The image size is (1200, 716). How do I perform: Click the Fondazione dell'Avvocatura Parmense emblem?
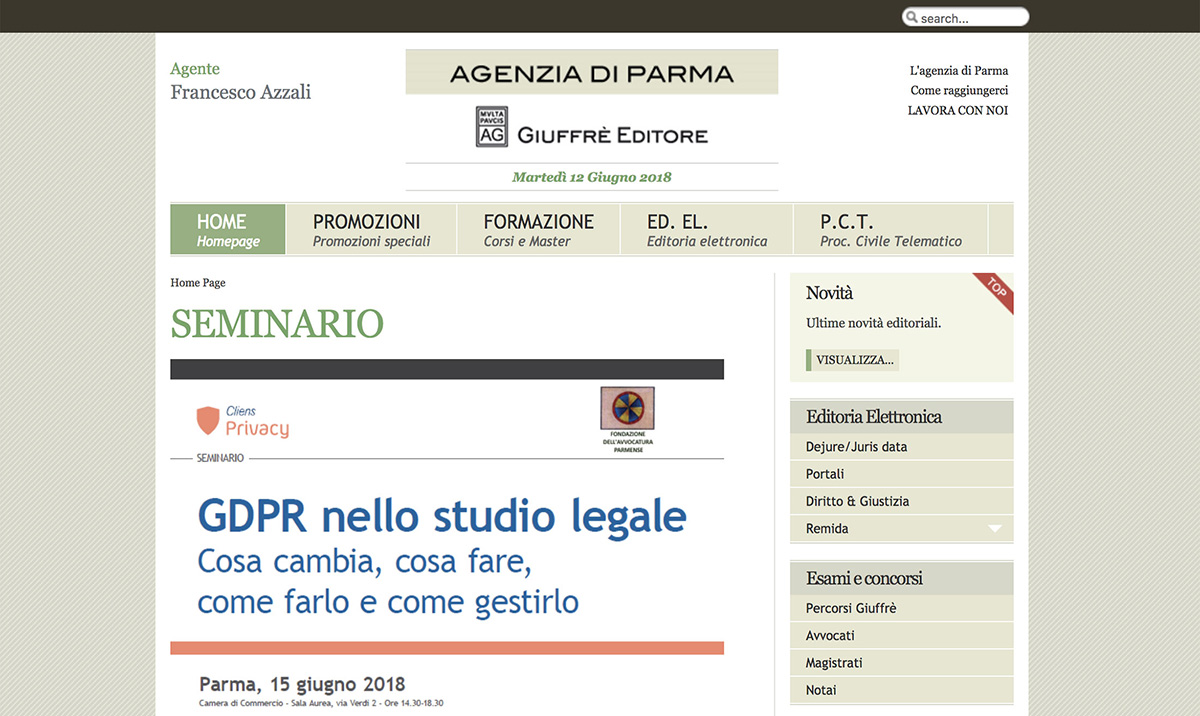(x=627, y=408)
